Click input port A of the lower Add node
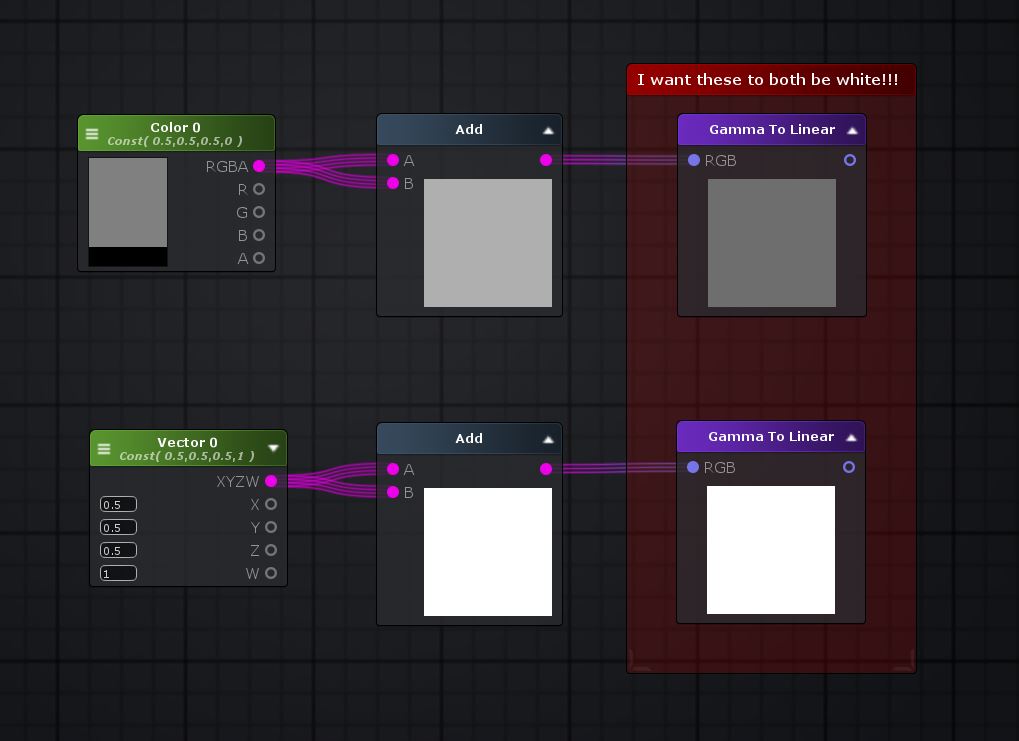The image size is (1019, 741). pos(393,469)
